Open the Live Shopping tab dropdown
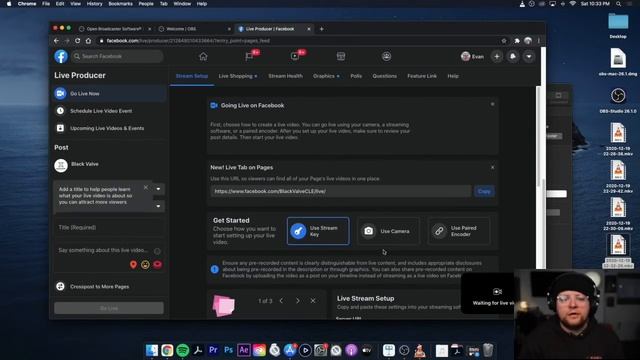 (x=238, y=76)
